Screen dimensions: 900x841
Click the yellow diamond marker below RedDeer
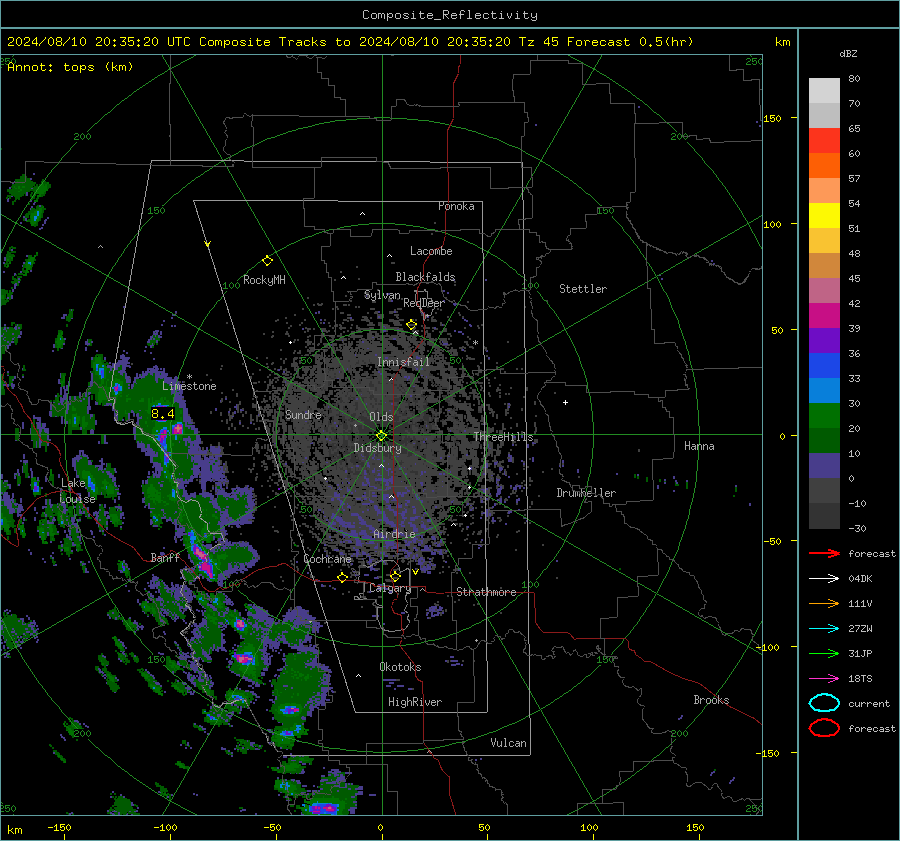[411, 325]
